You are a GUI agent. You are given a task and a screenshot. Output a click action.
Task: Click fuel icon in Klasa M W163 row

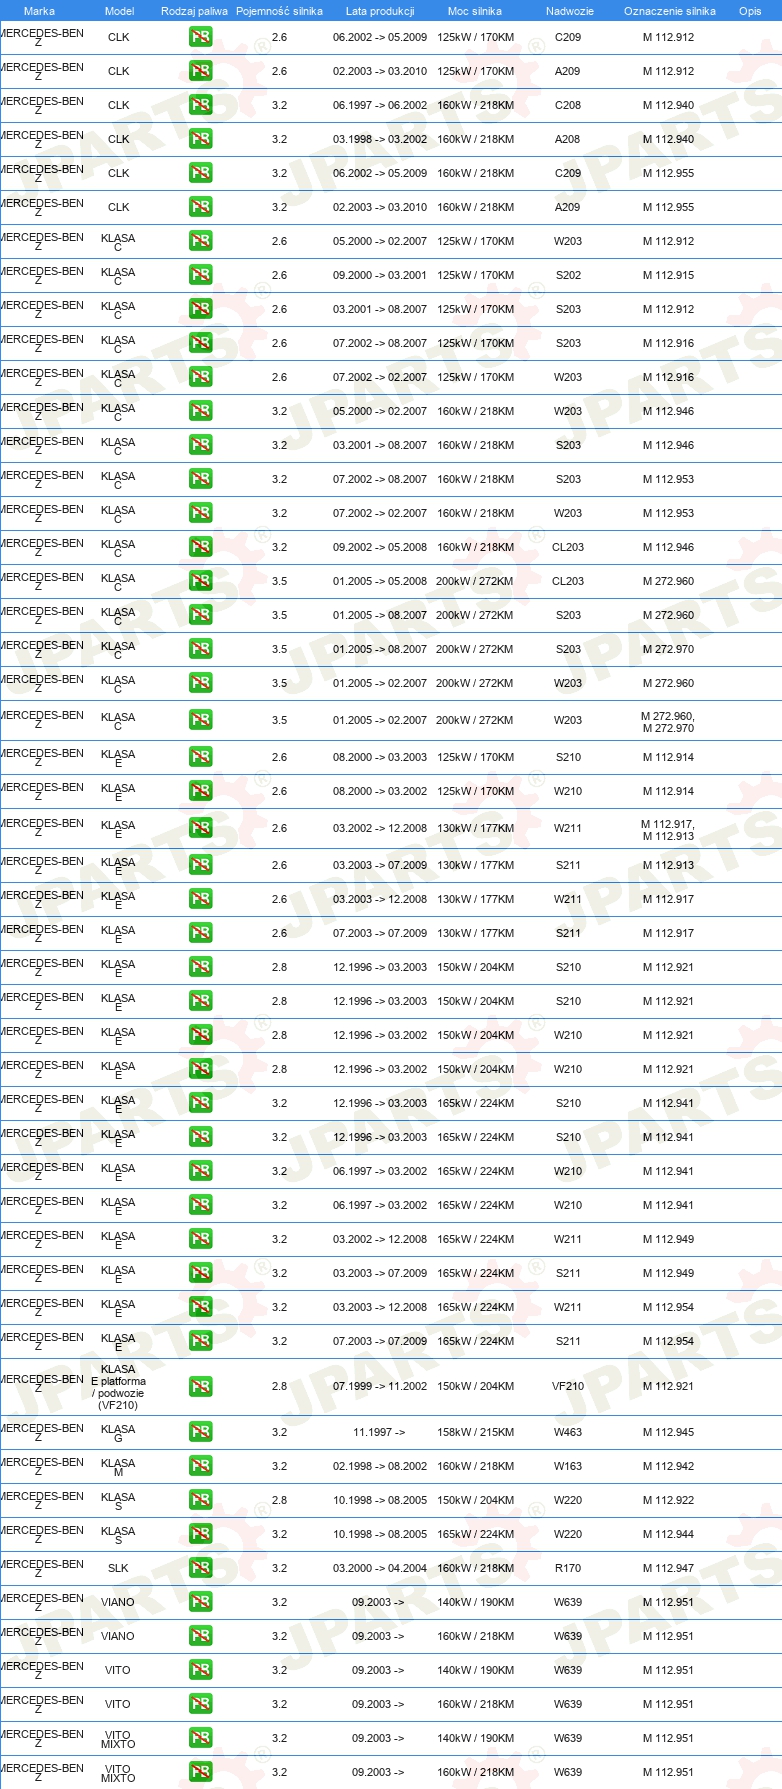(201, 1466)
